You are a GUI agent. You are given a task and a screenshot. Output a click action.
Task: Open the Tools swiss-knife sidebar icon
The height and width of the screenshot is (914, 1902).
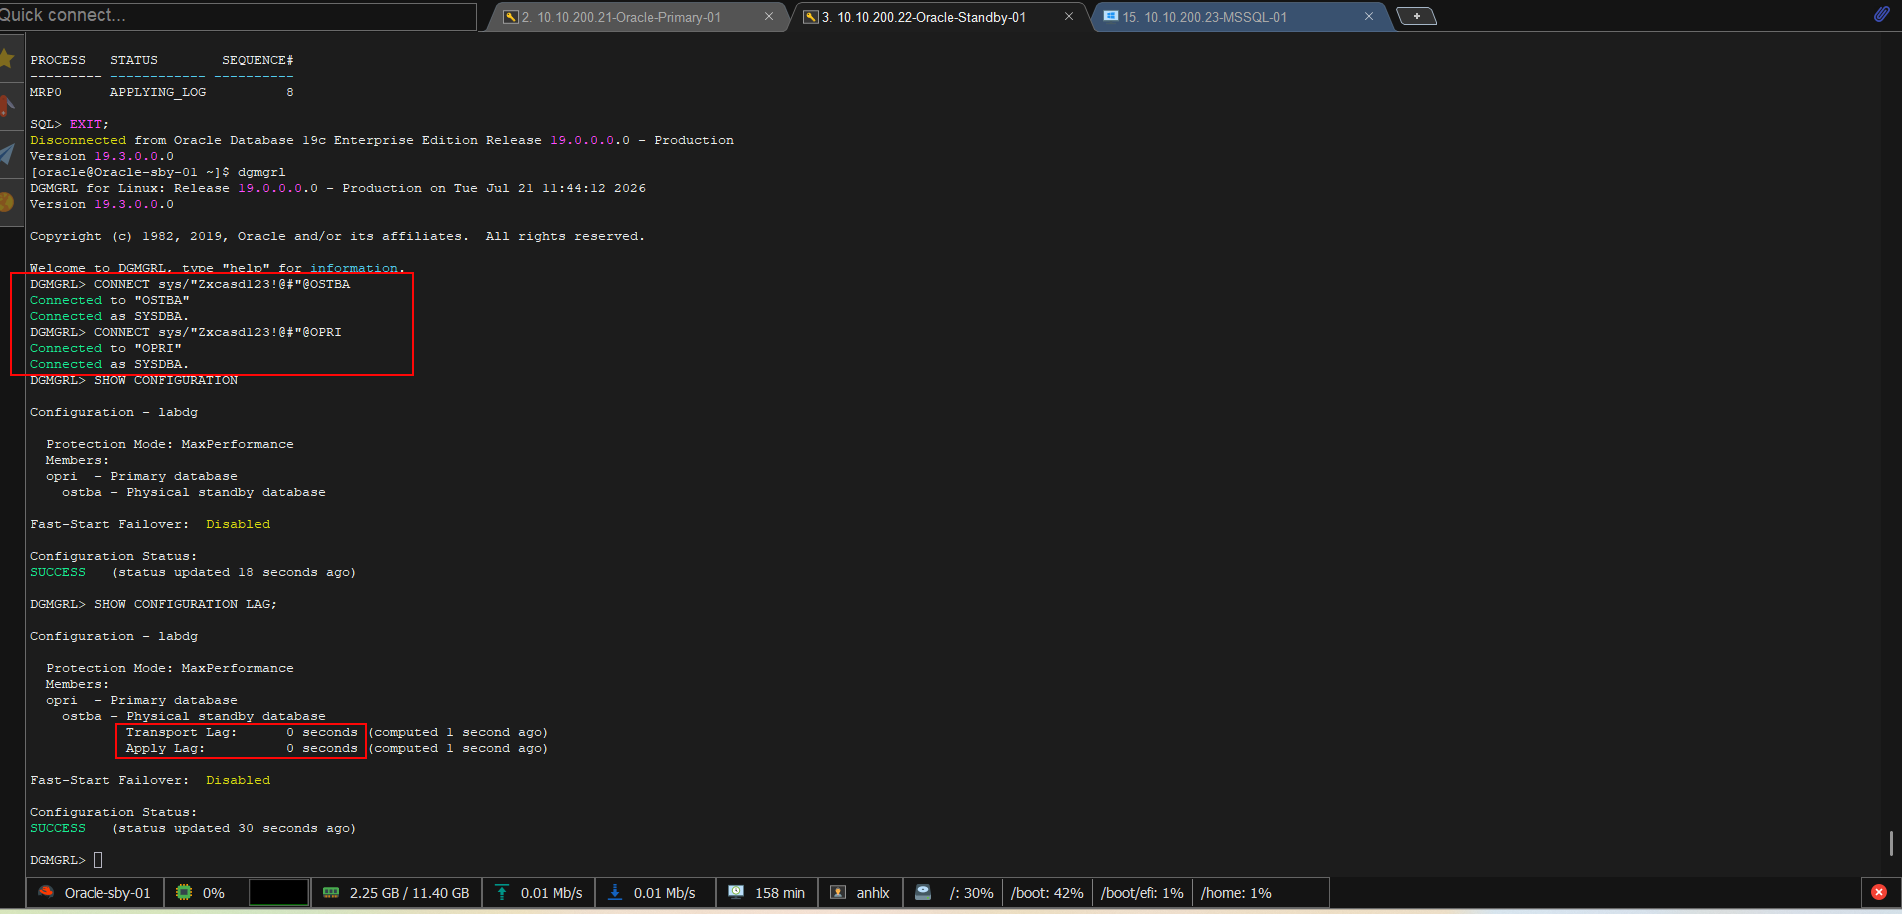tap(7, 106)
